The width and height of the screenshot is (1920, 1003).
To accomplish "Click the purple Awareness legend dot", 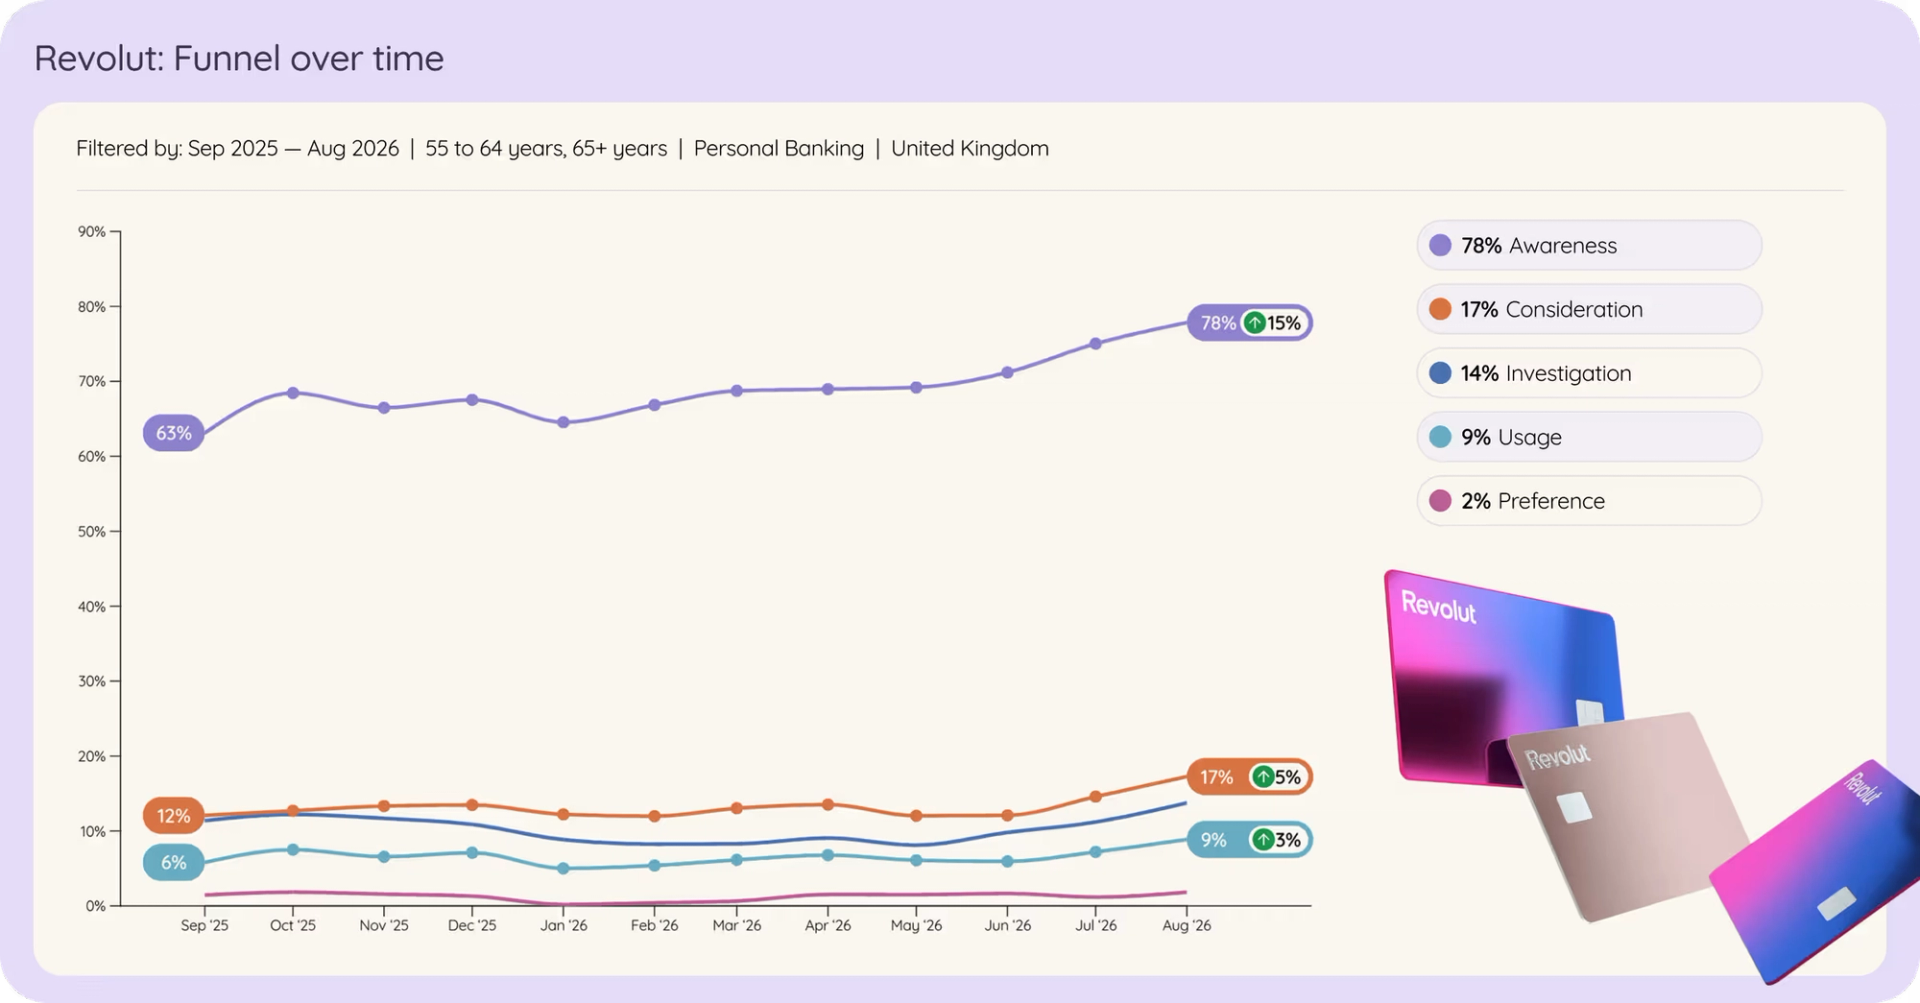I will click(x=1440, y=245).
